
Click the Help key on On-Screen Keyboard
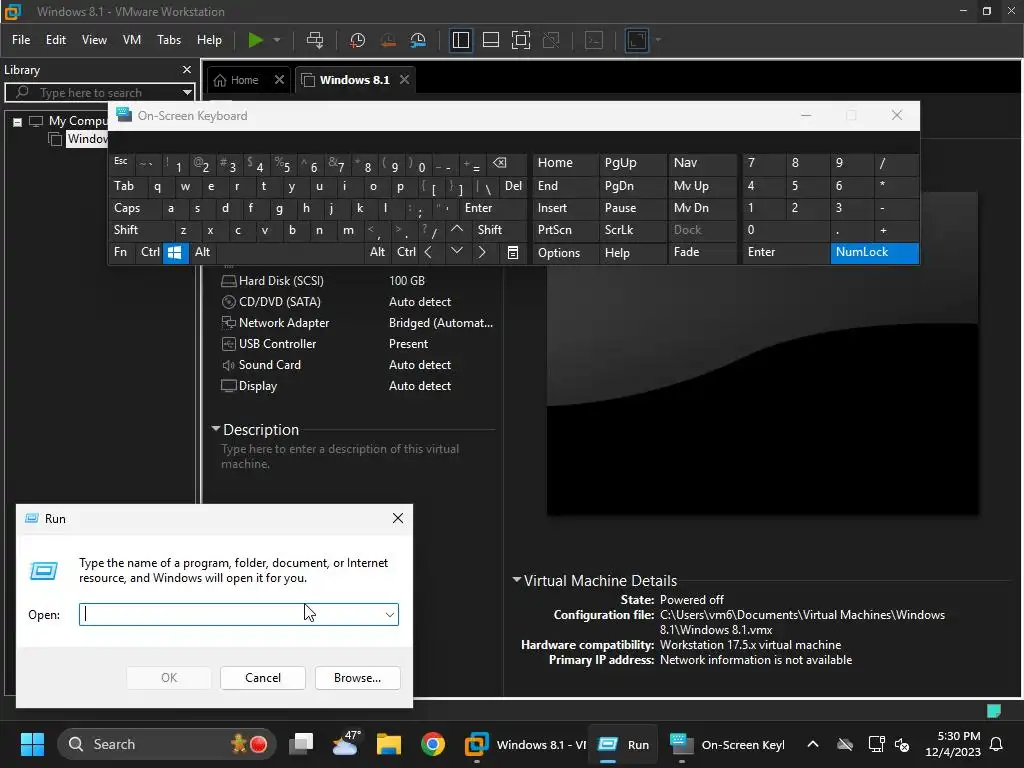pyautogui.click(x=632, y=252)
